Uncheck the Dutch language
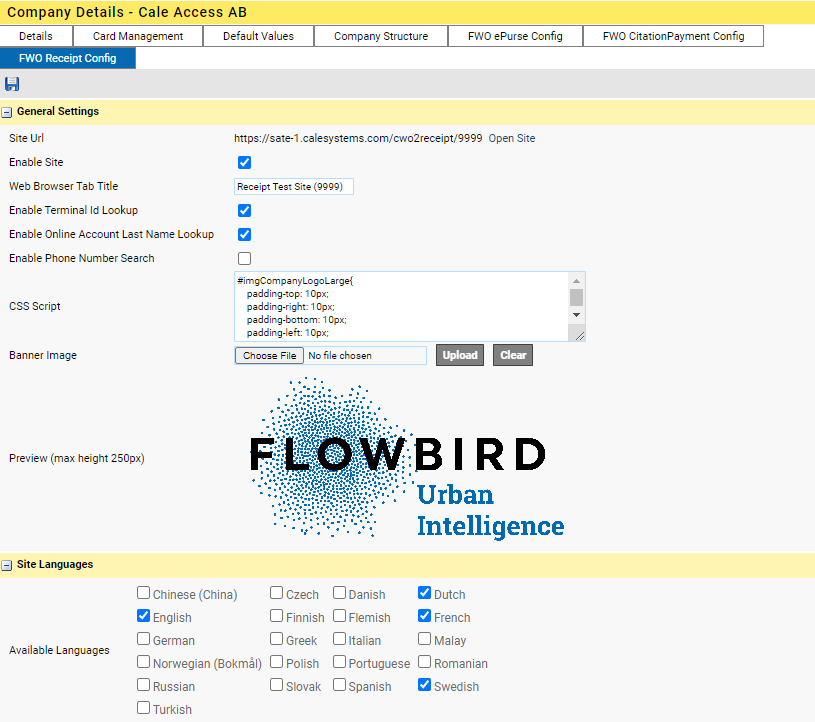The width and height of the screenshot is (815, 722). tap(425, 593)
